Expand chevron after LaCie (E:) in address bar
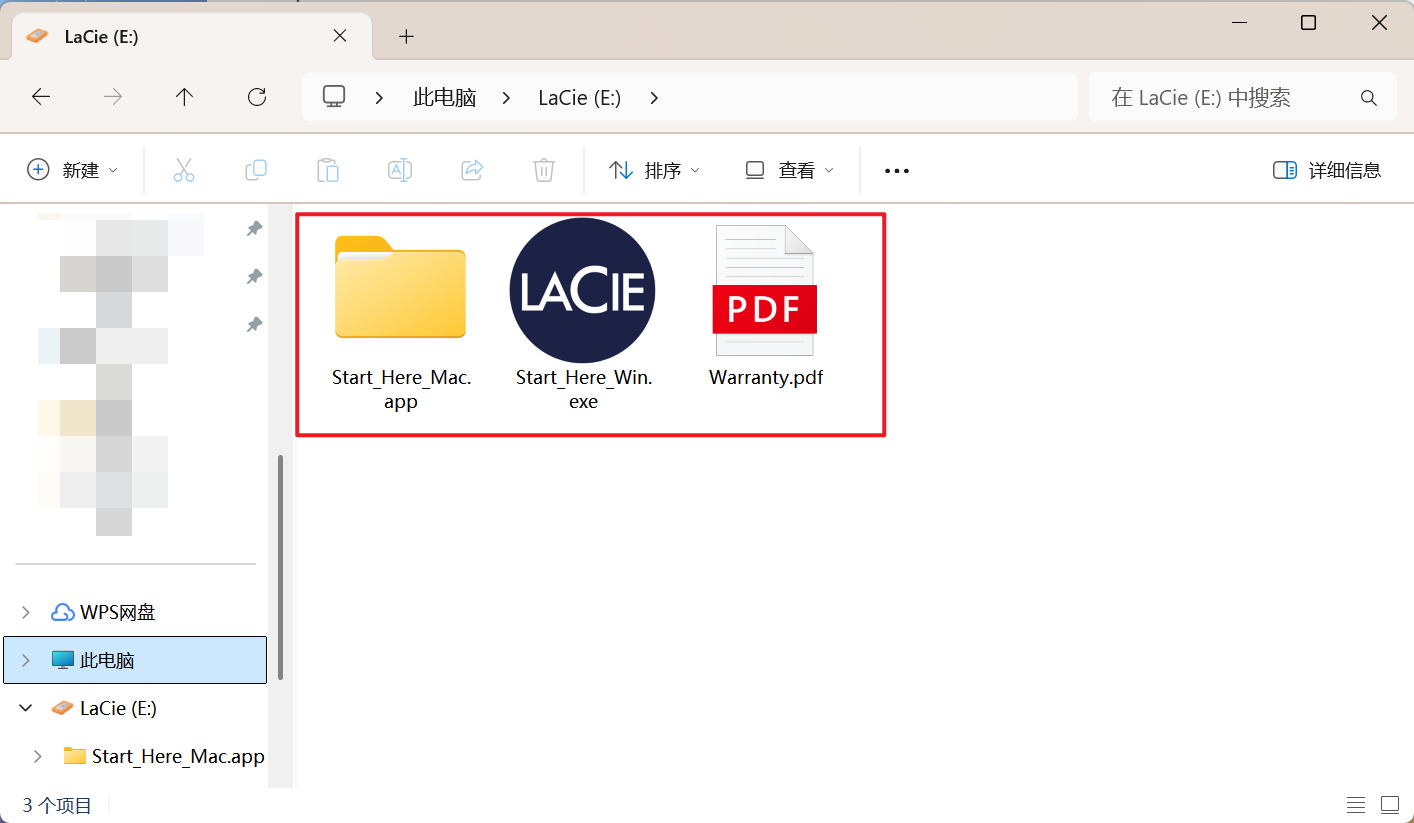 654,98
